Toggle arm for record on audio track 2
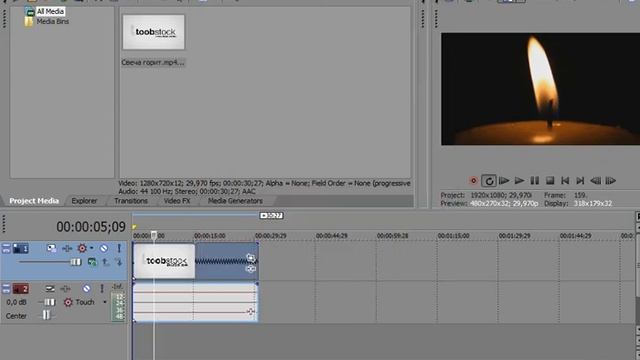640x360 pixels. click(x=50, y=289)
